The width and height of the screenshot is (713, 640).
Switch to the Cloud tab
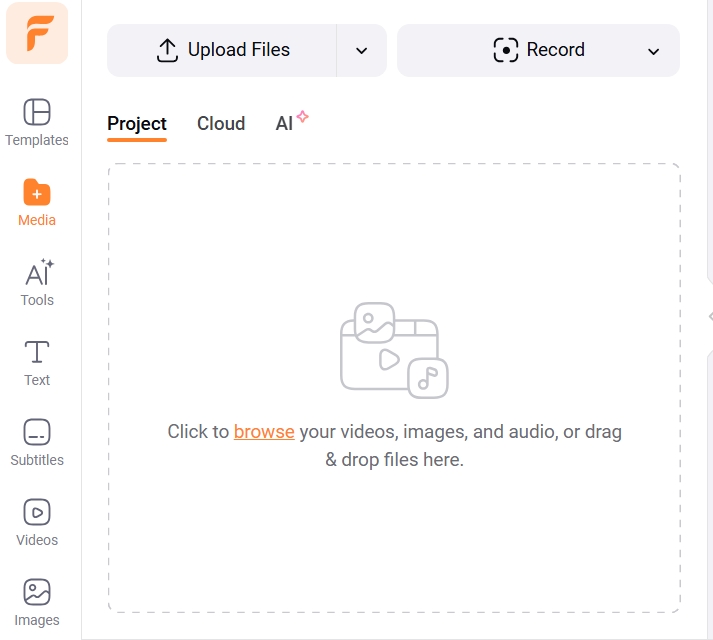click(x=221, y=124)
